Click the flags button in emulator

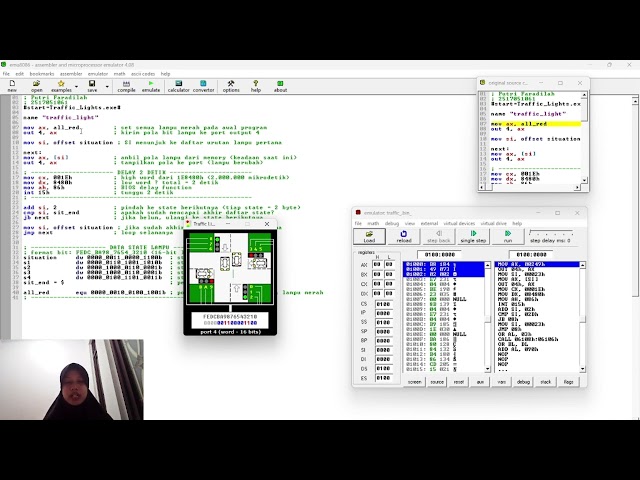pyautogui.click(x=569, y=382)
